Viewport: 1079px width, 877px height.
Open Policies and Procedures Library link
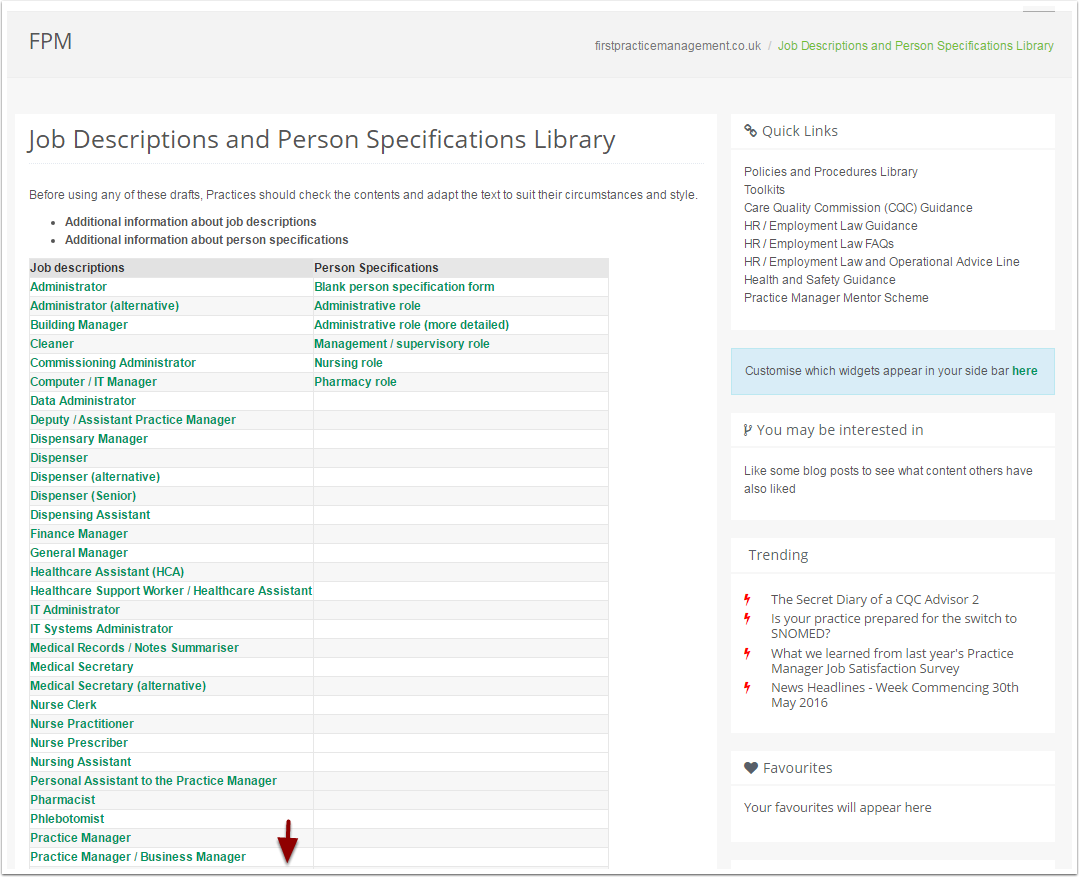pyautogui.click(x=830, y=172)
